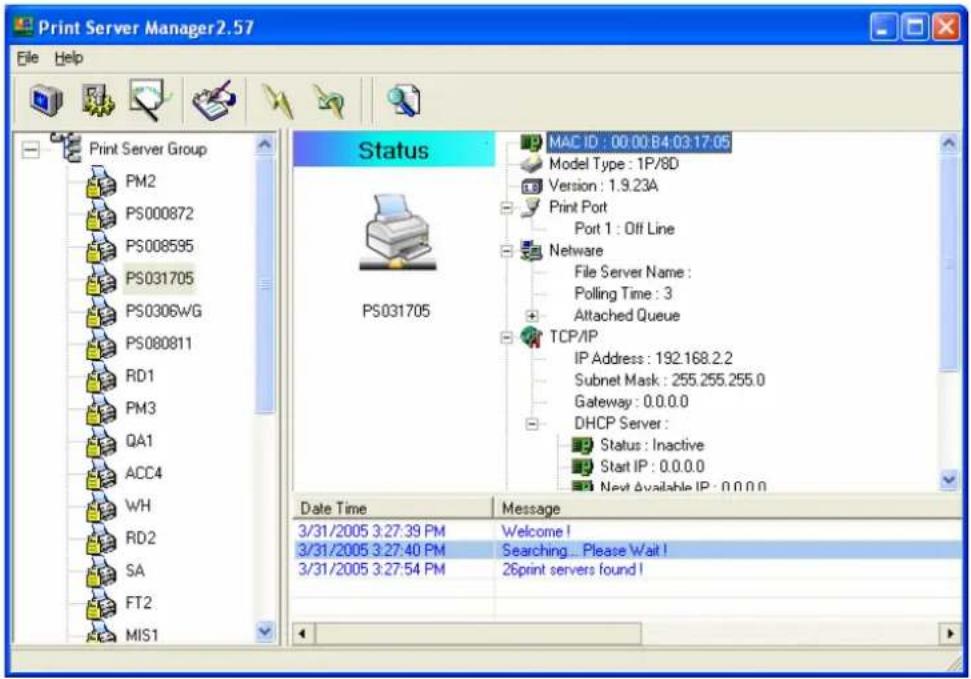Select the 'Searching... Please Wait !' log row

click(628, 550)
